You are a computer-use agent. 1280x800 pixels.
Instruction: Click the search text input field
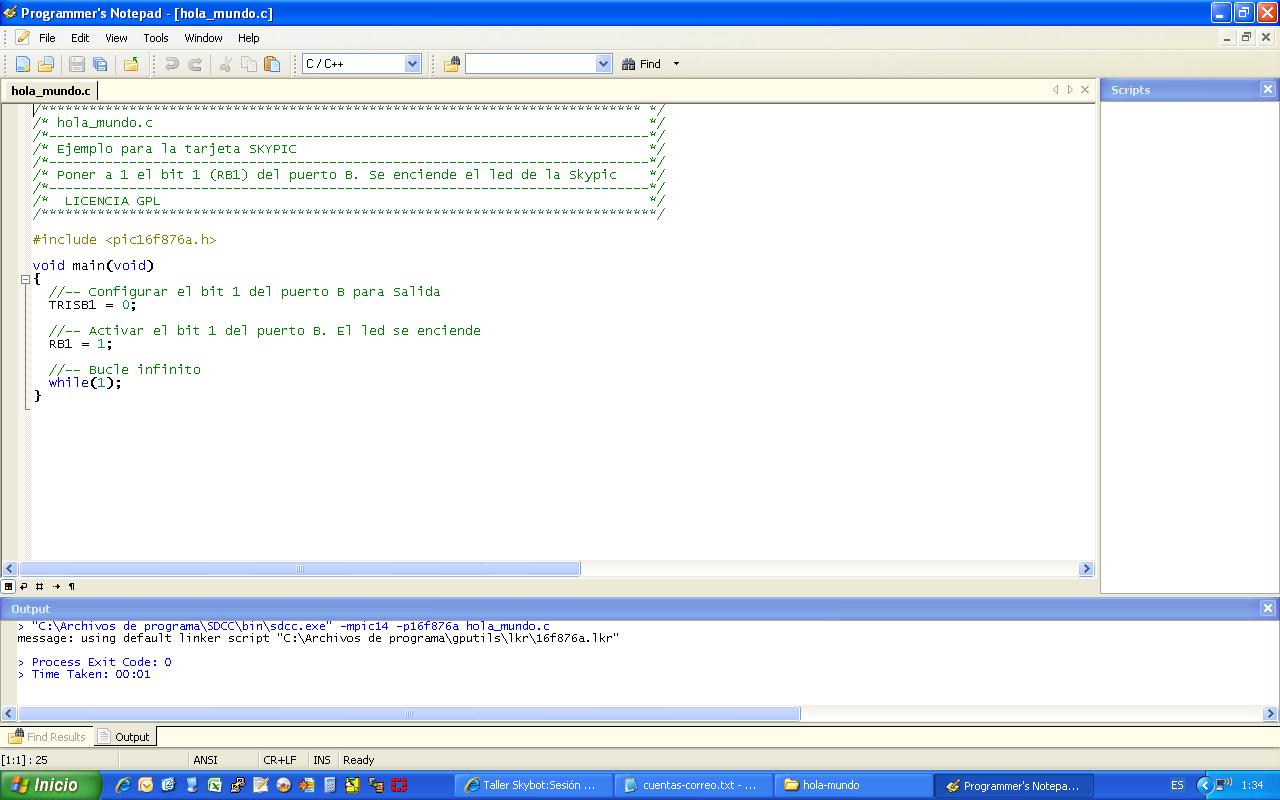coord(530,64)
